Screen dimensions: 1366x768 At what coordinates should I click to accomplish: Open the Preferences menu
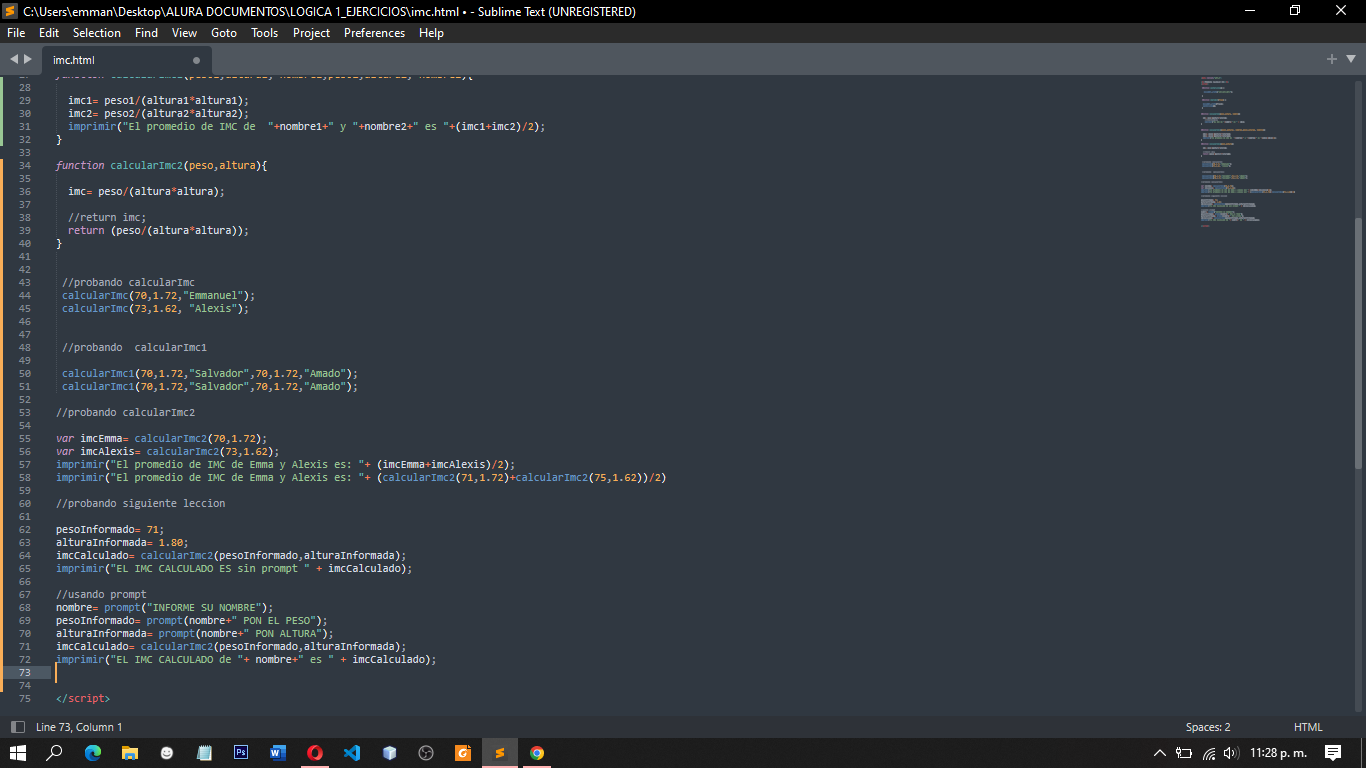pyautogui.click(x=375, y=33)
